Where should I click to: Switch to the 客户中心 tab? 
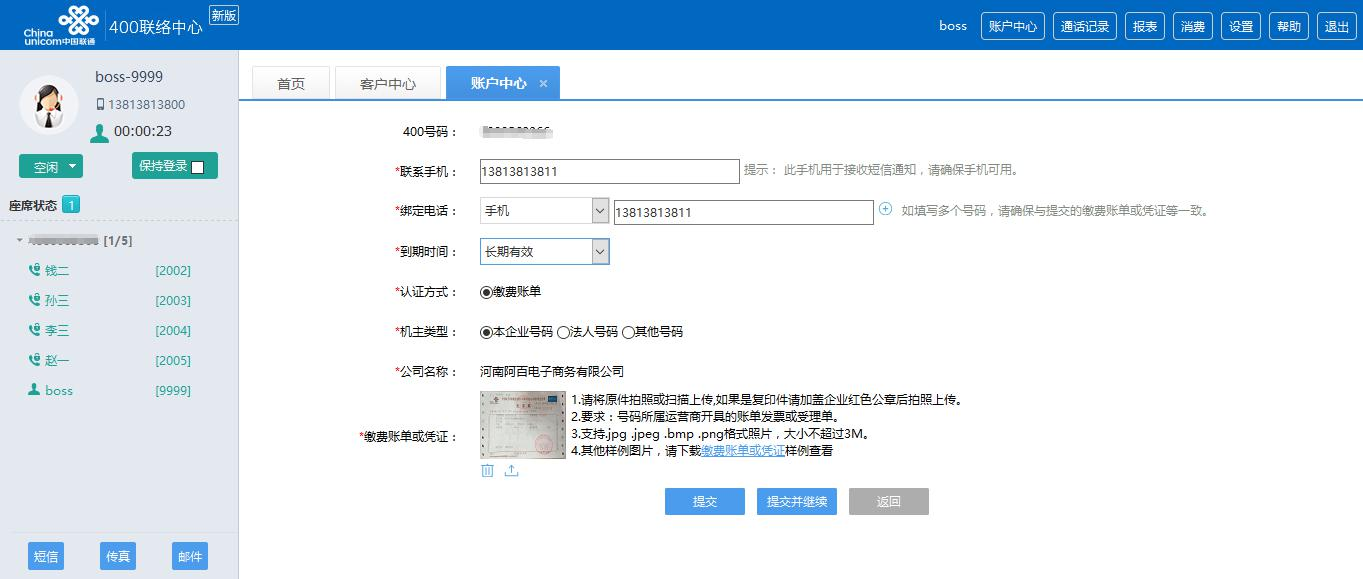(x=387, y=84)
